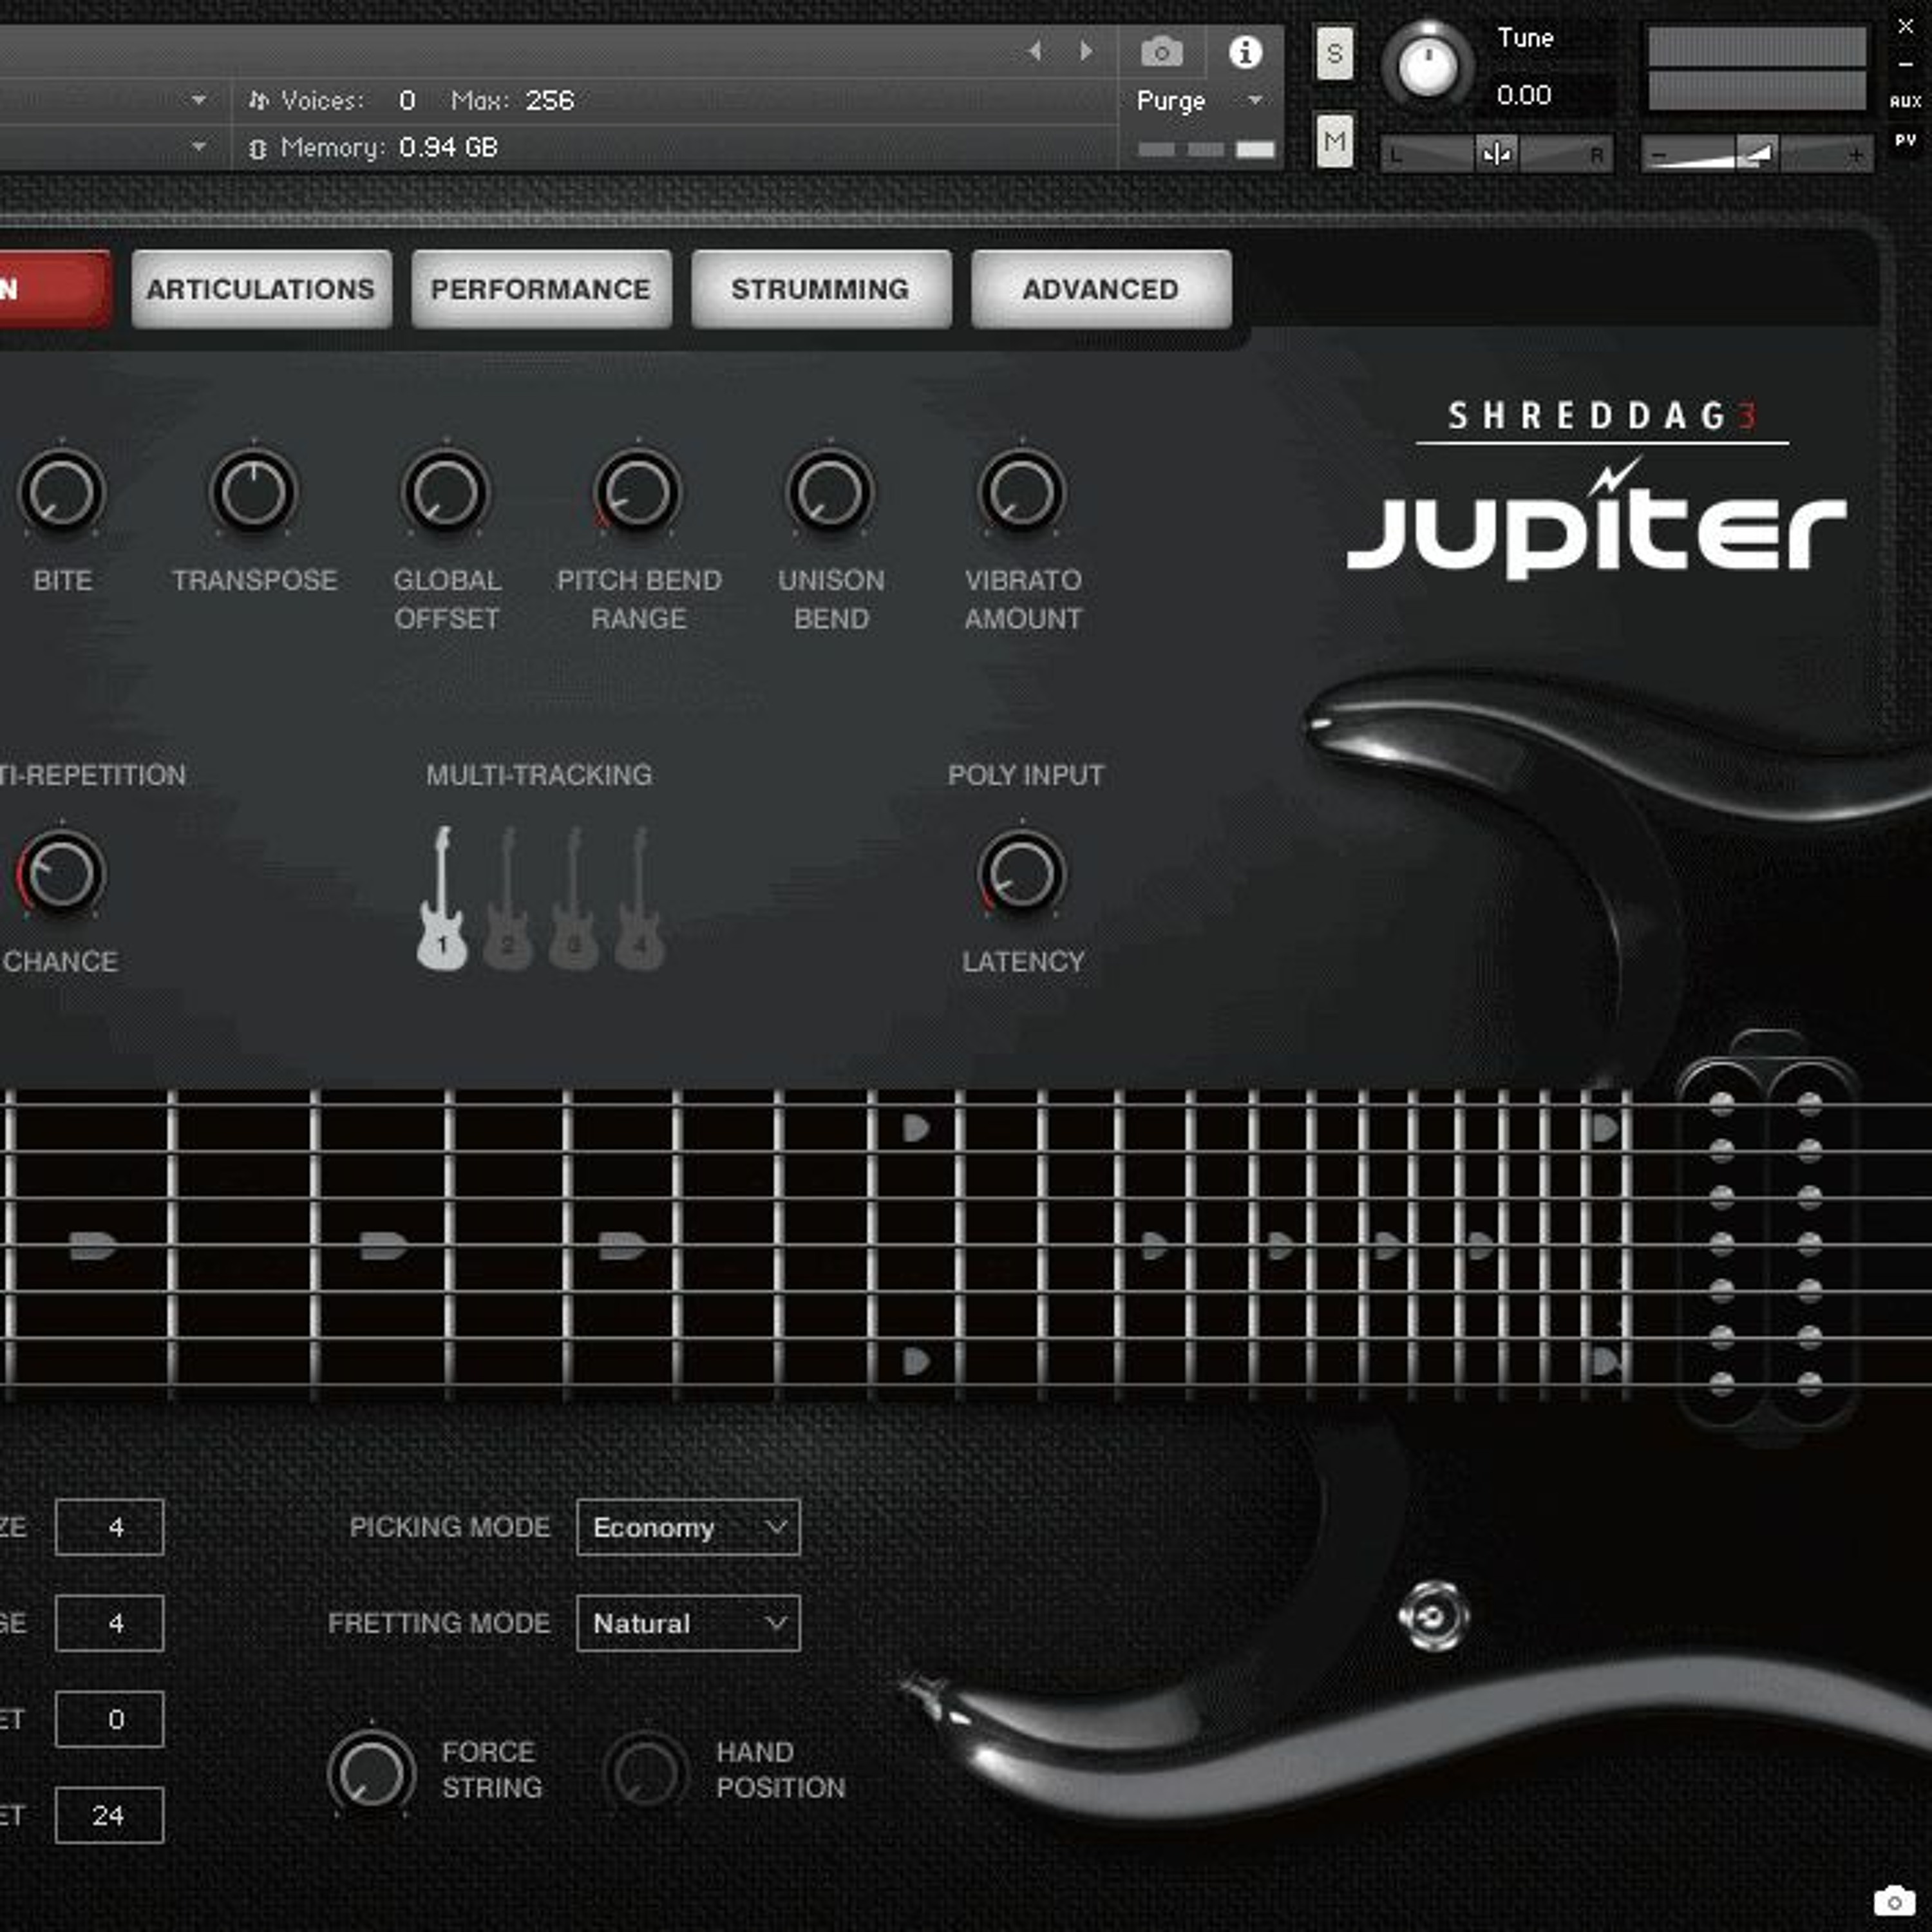
Task: Open the dropdown arrow left of Memory
Action: 199,147
